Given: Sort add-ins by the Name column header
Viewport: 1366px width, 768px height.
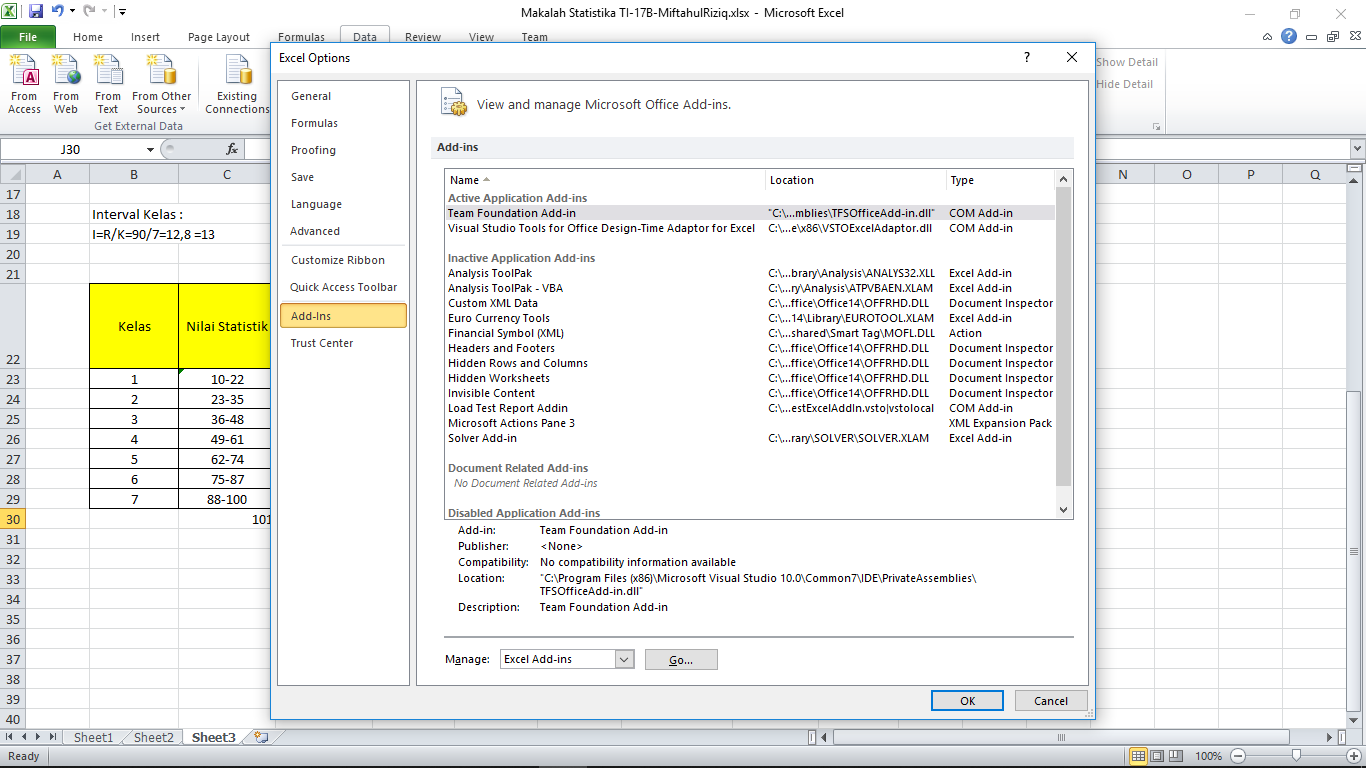Looking at the screenshot, I should click(605, 180).
